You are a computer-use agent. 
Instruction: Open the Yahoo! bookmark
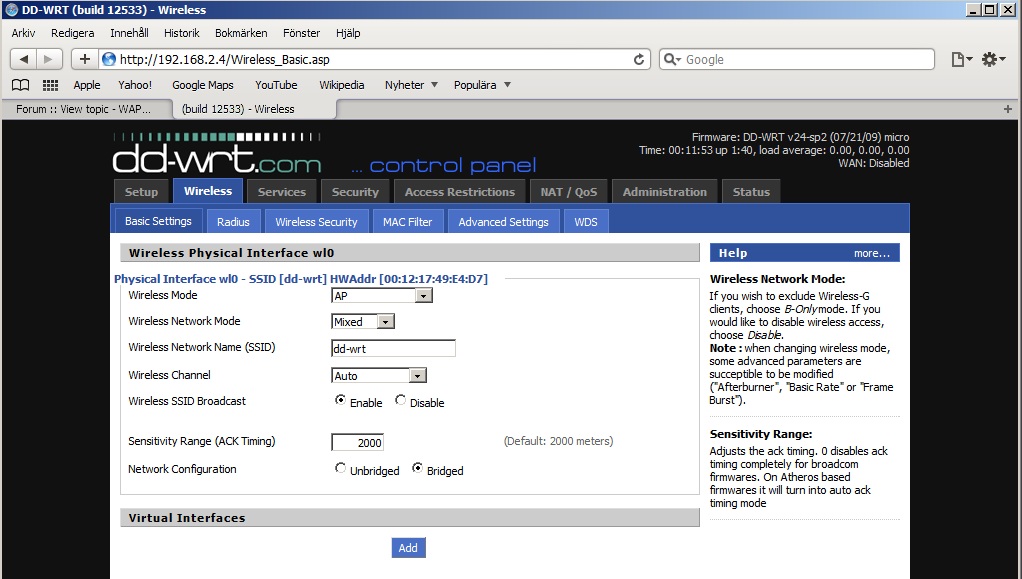(135, 85)
